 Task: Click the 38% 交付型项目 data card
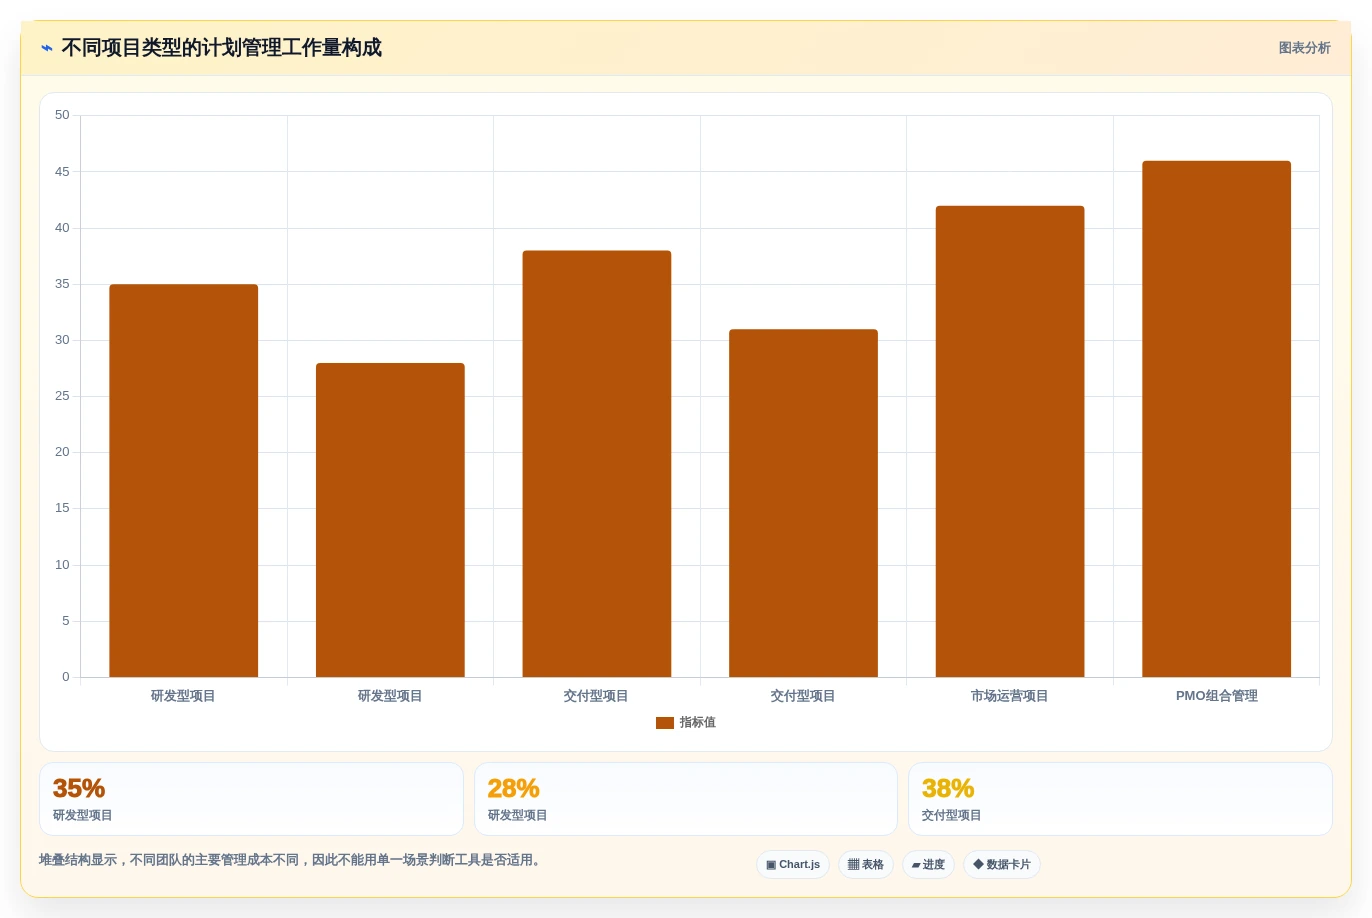[1120, 799]
